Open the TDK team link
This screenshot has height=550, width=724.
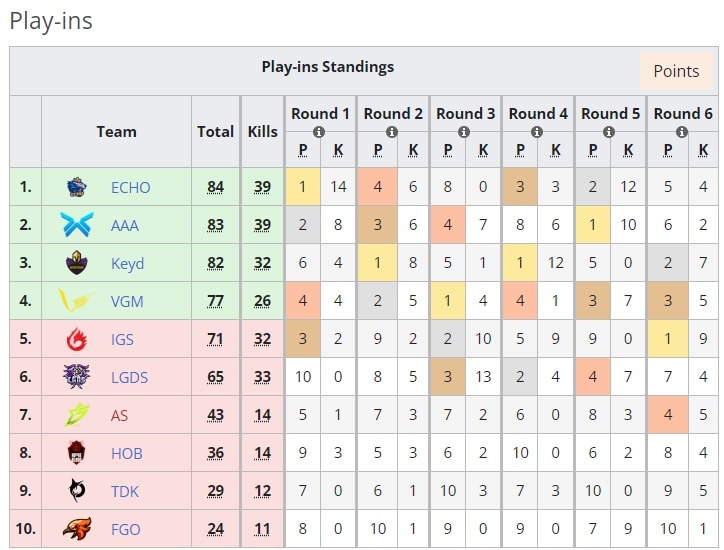(126, 491)
